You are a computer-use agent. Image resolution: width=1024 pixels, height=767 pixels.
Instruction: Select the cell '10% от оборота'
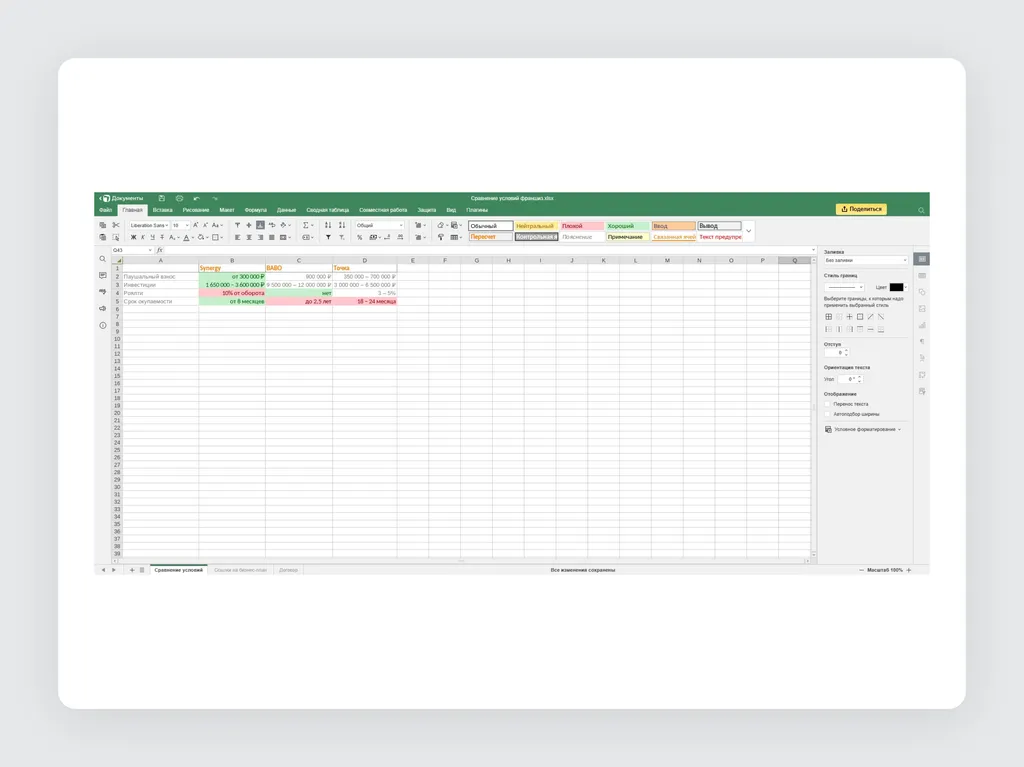pyautogui.click(x=232, y=293)
